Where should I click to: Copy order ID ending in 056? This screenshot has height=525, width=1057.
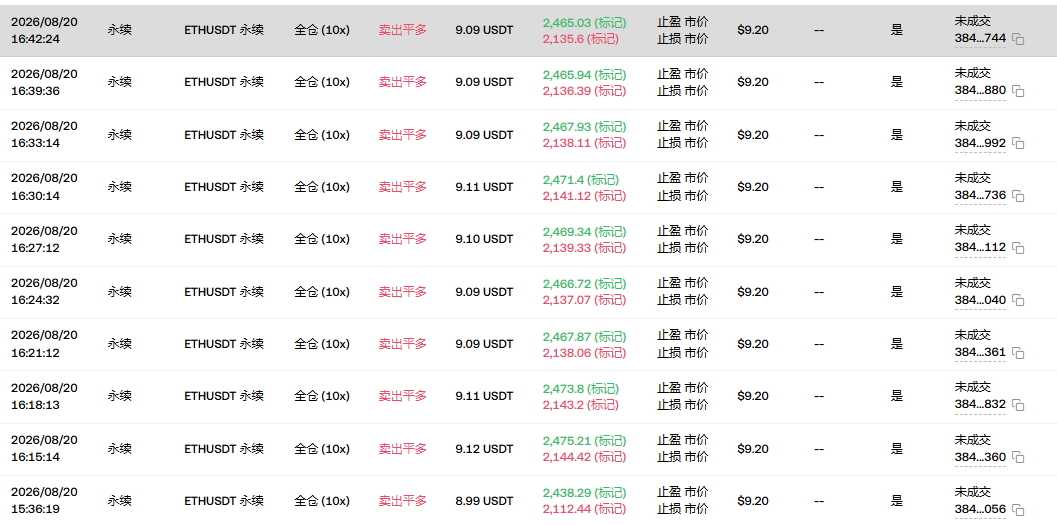click(1019, 510)
